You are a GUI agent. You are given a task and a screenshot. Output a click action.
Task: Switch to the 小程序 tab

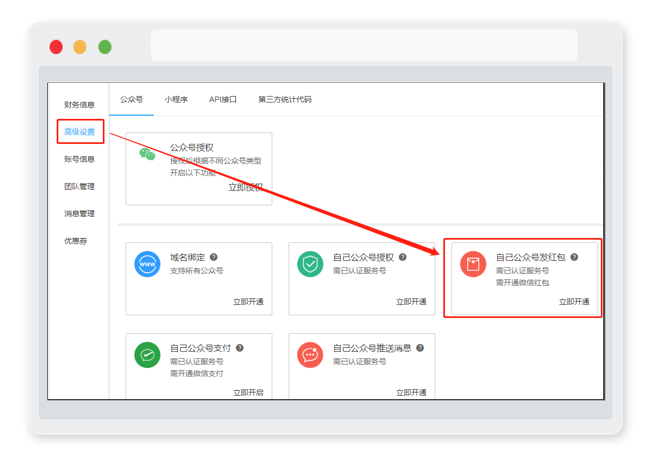[x=176, y=100]
